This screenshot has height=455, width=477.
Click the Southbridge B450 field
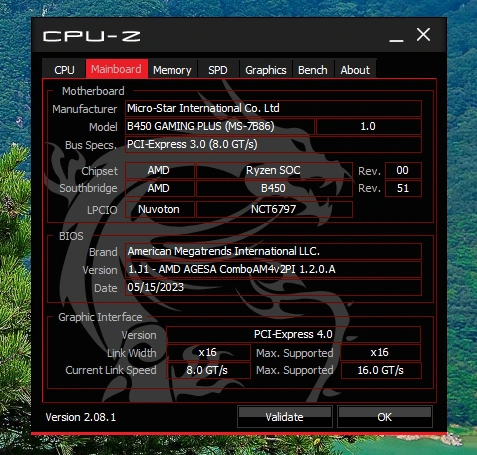tap(274, 188)
